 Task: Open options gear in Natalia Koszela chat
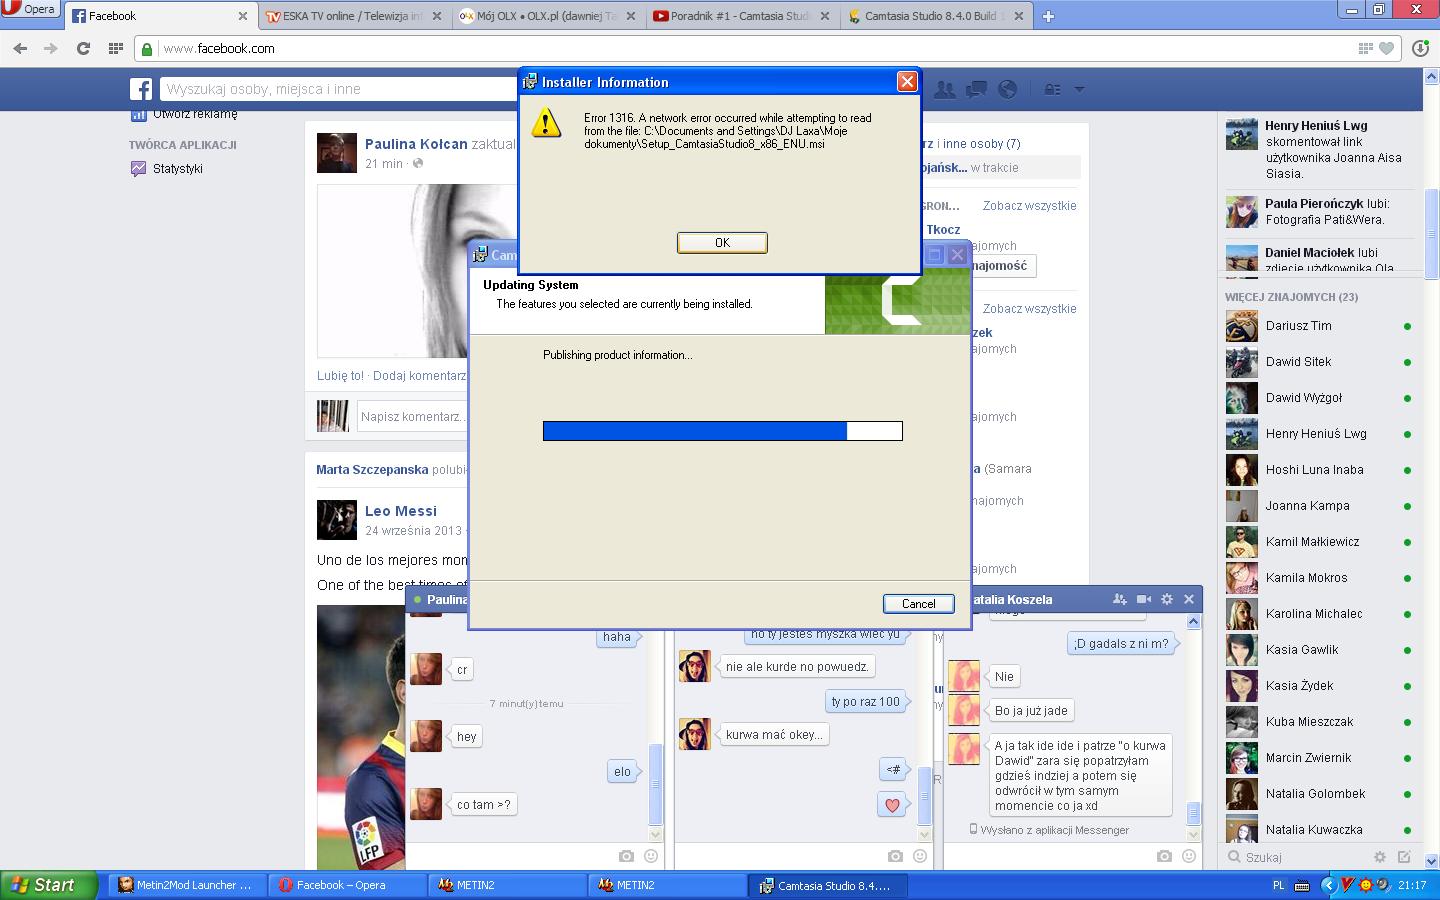[1166, 599]
